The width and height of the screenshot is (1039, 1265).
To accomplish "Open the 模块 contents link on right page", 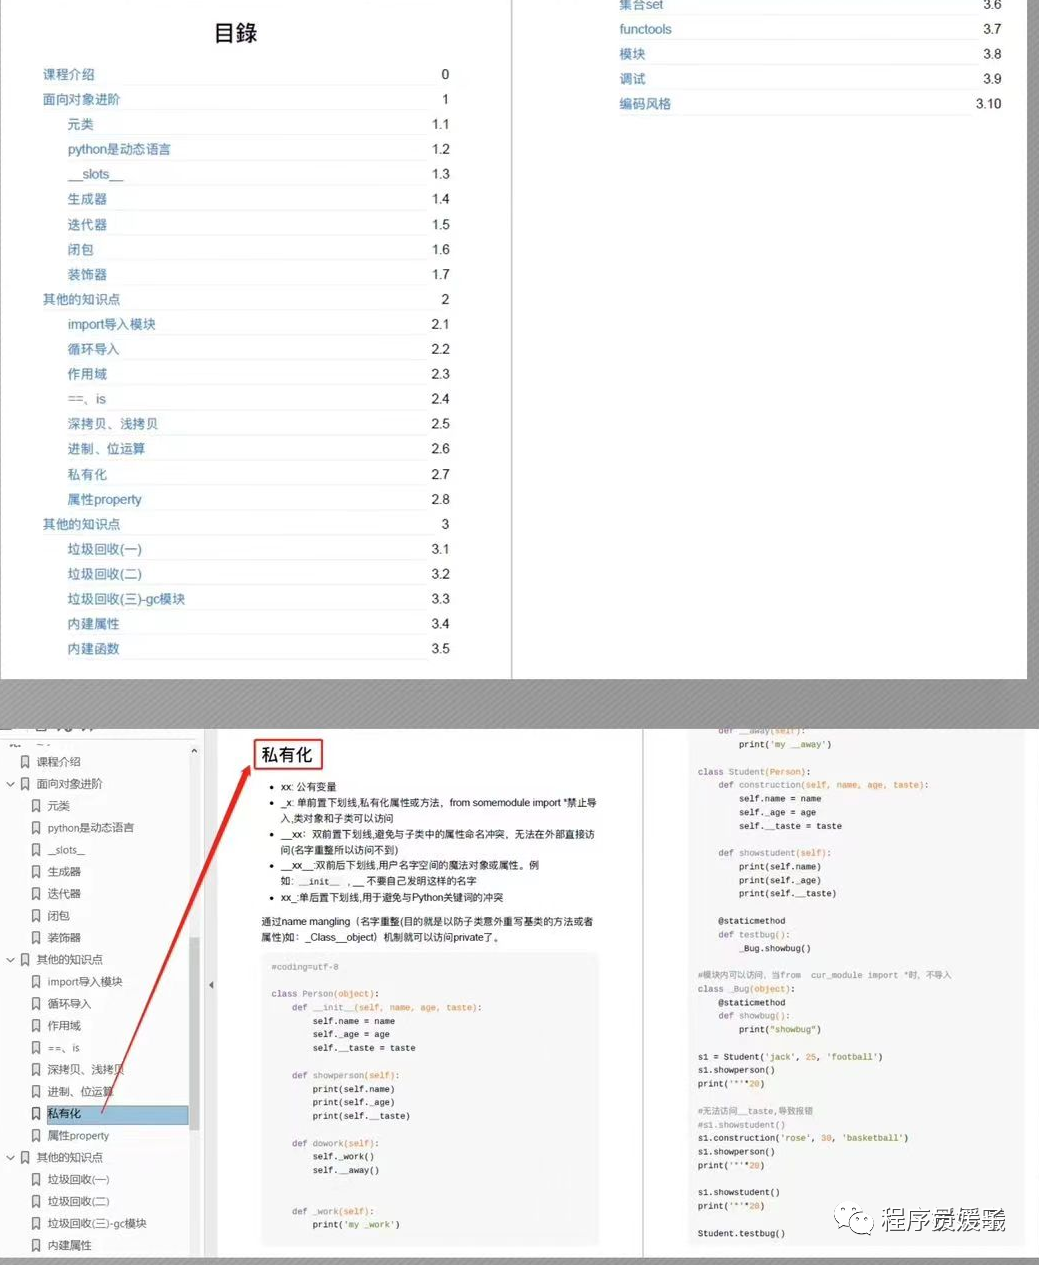I will pyautogui.click(x=632, y=54).
